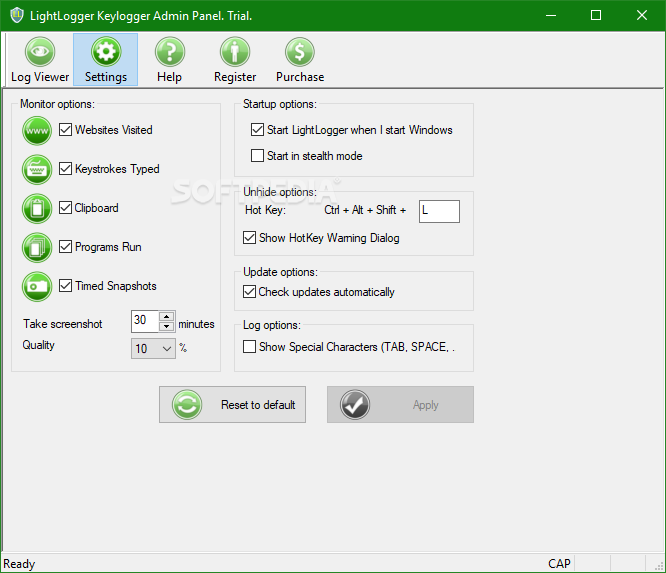Click the Hot Key letter input field
This screenshot has width=666, height=573.
(x=439, y=211)
